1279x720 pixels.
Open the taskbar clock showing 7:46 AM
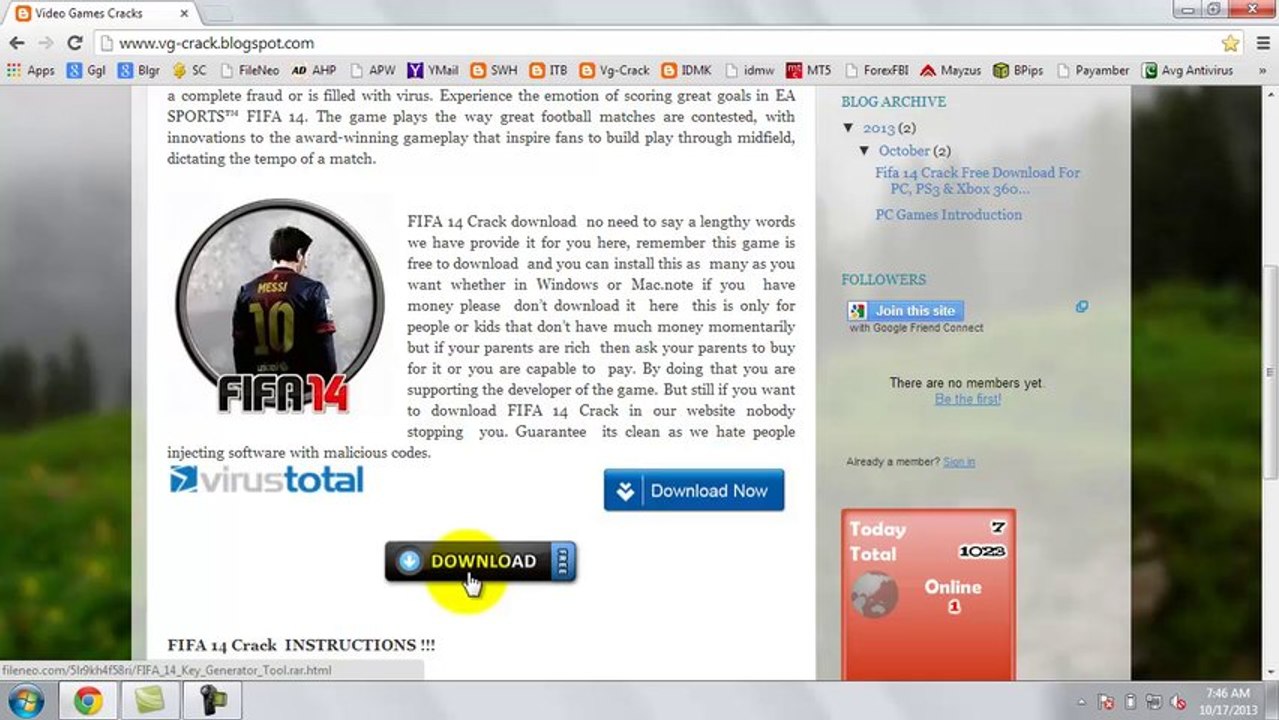click(1227, 701)
